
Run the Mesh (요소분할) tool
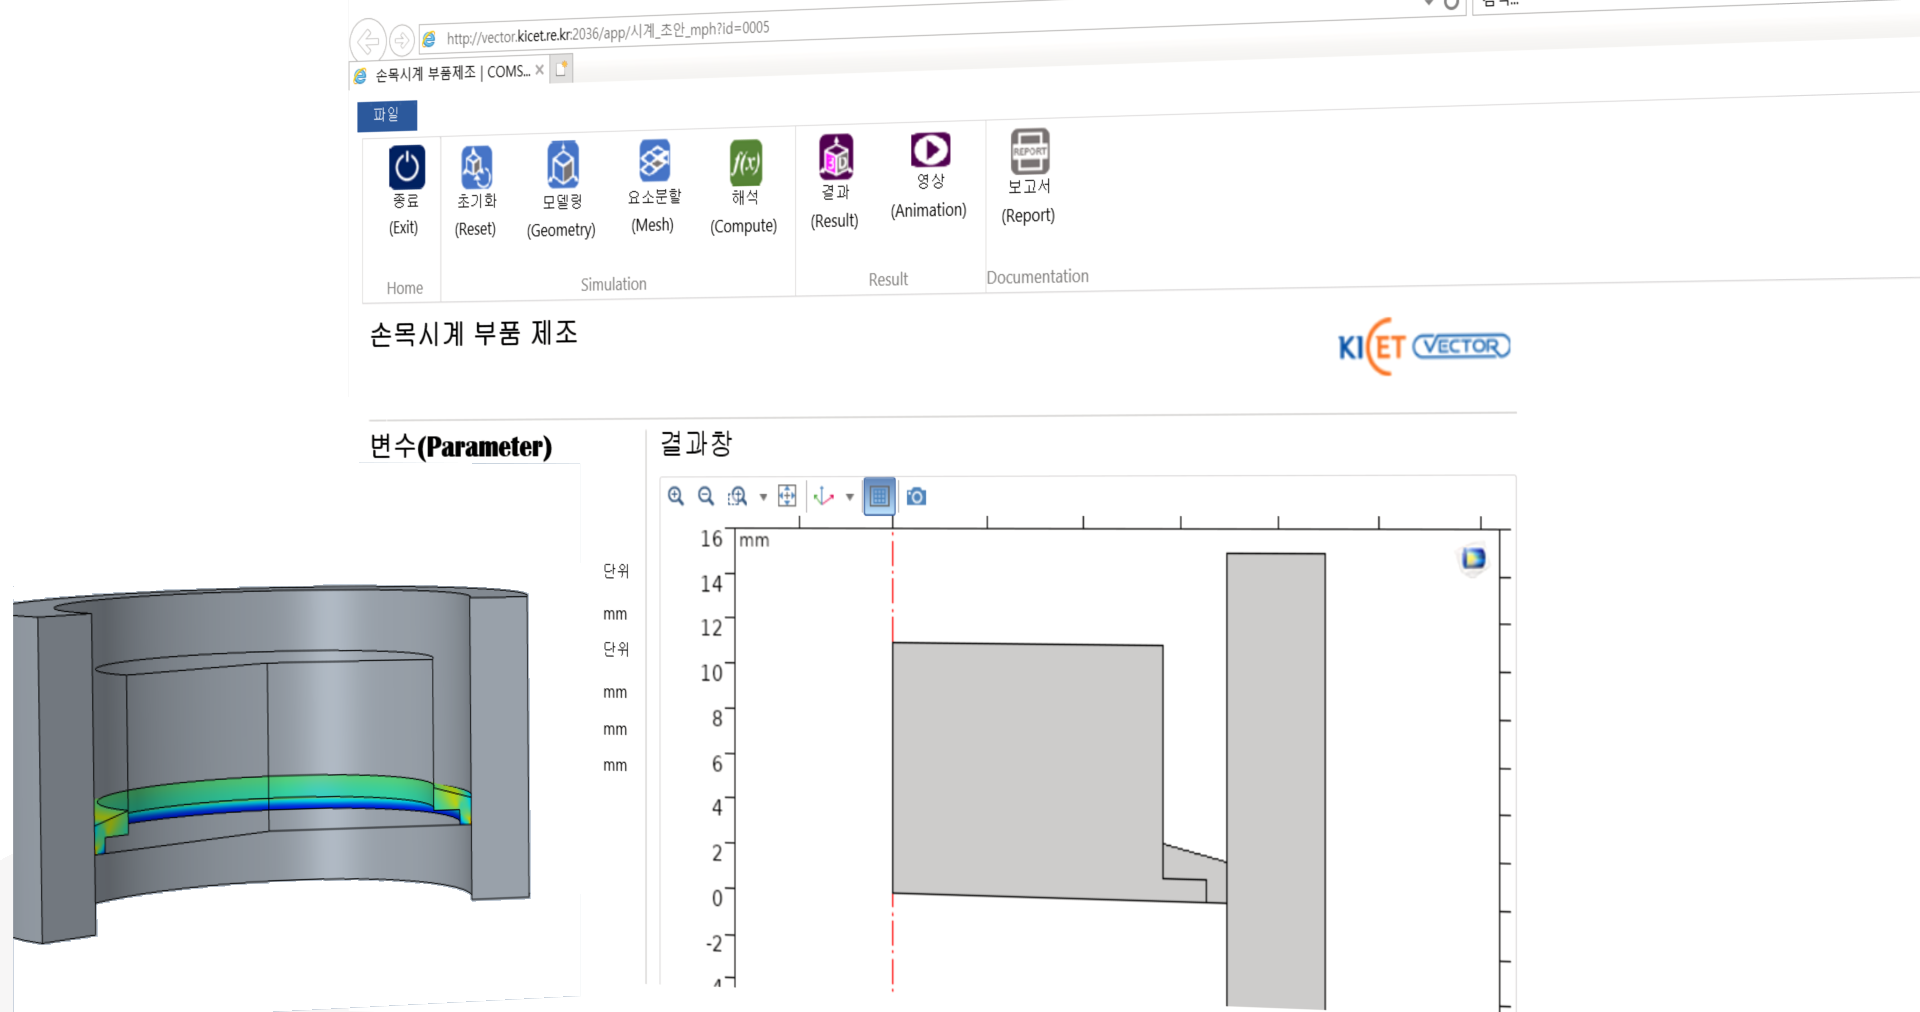point(654,161)
